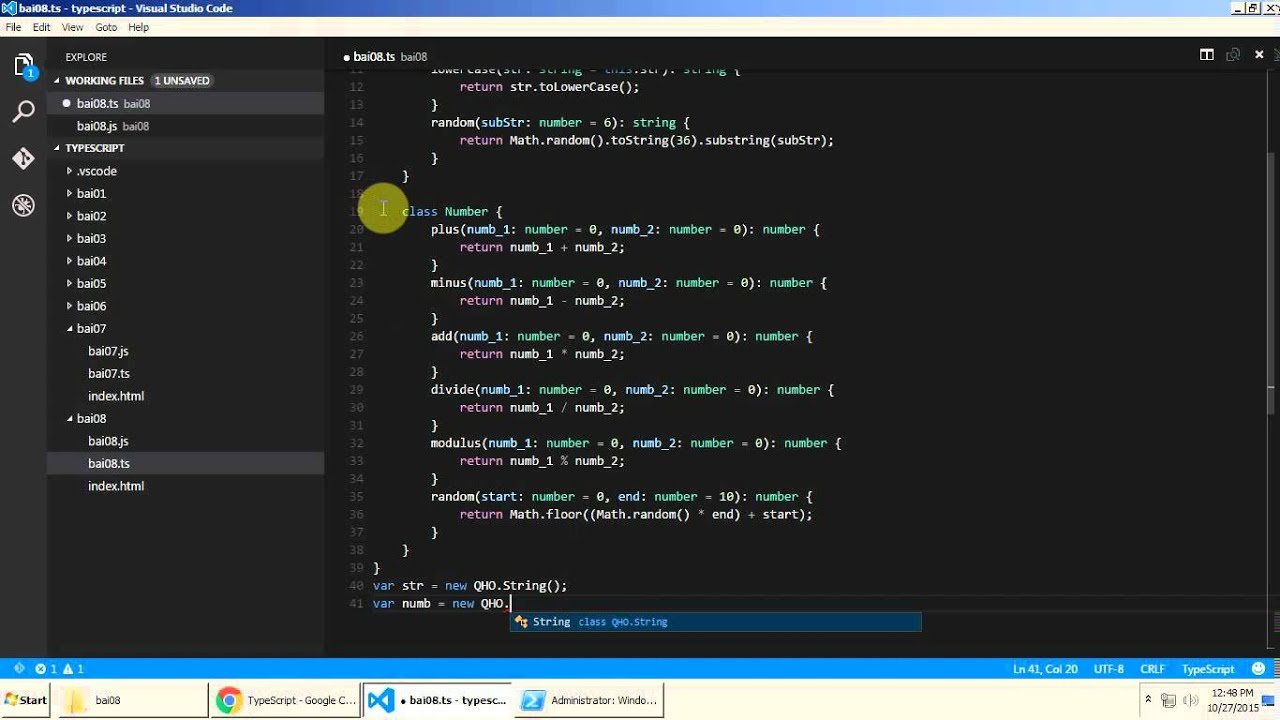This screenshot has height=720, width=1280.
Task: Click the EXPLORE sidebar header
Action: (86, 57)
